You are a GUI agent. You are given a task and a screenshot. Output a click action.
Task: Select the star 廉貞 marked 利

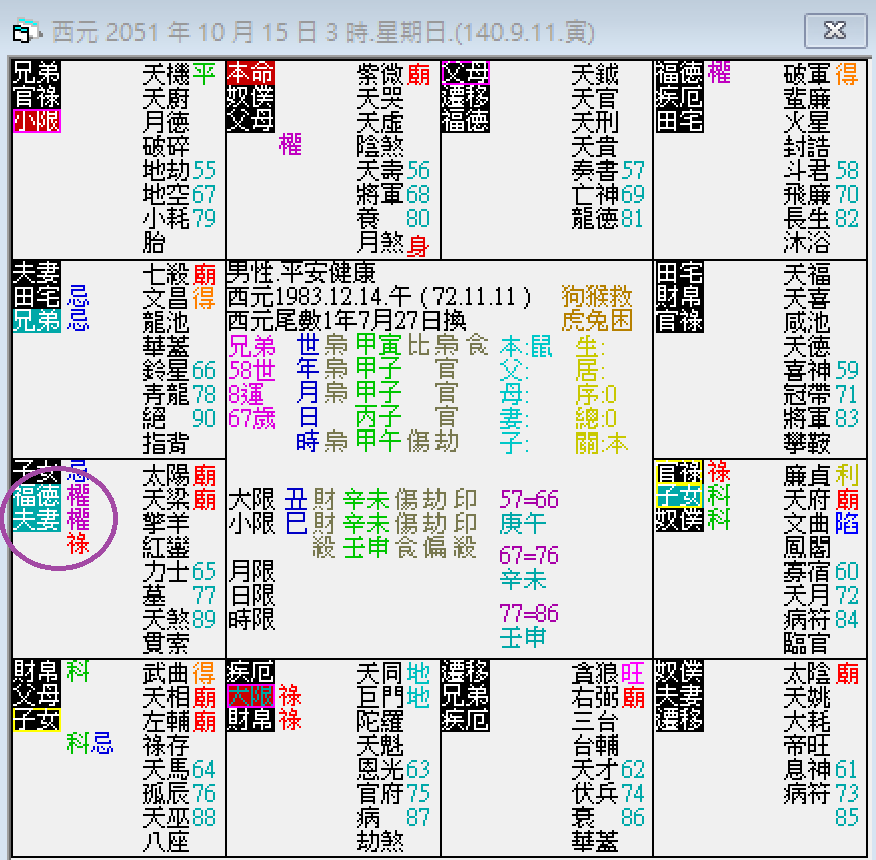(x=807, y=476)
